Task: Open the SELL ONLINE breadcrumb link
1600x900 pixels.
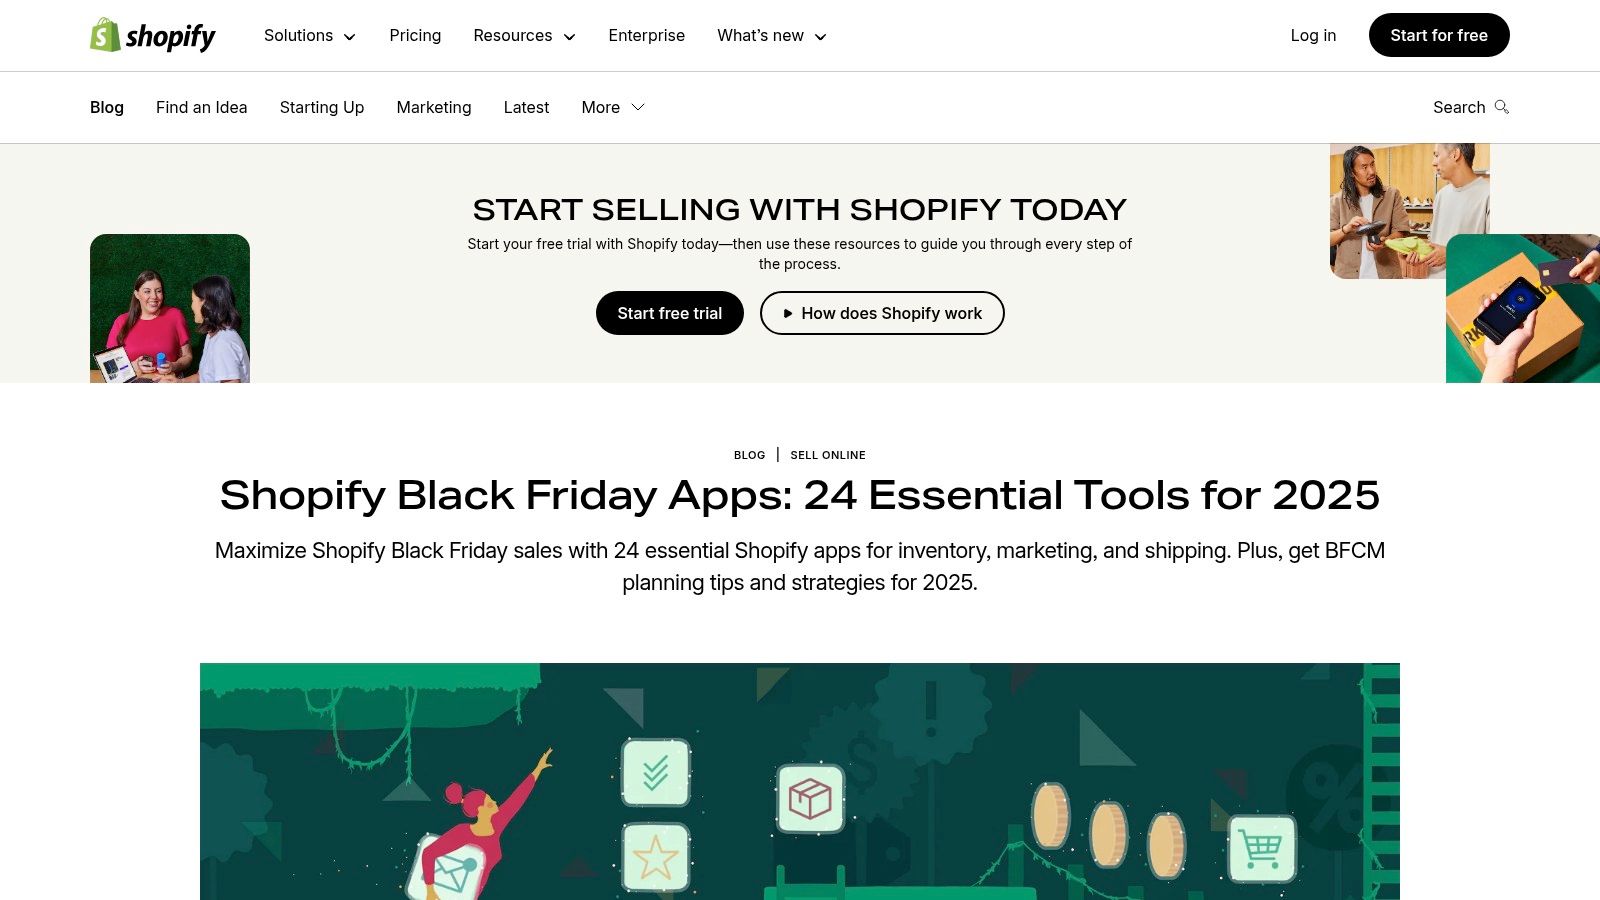Action: (828, 455)
